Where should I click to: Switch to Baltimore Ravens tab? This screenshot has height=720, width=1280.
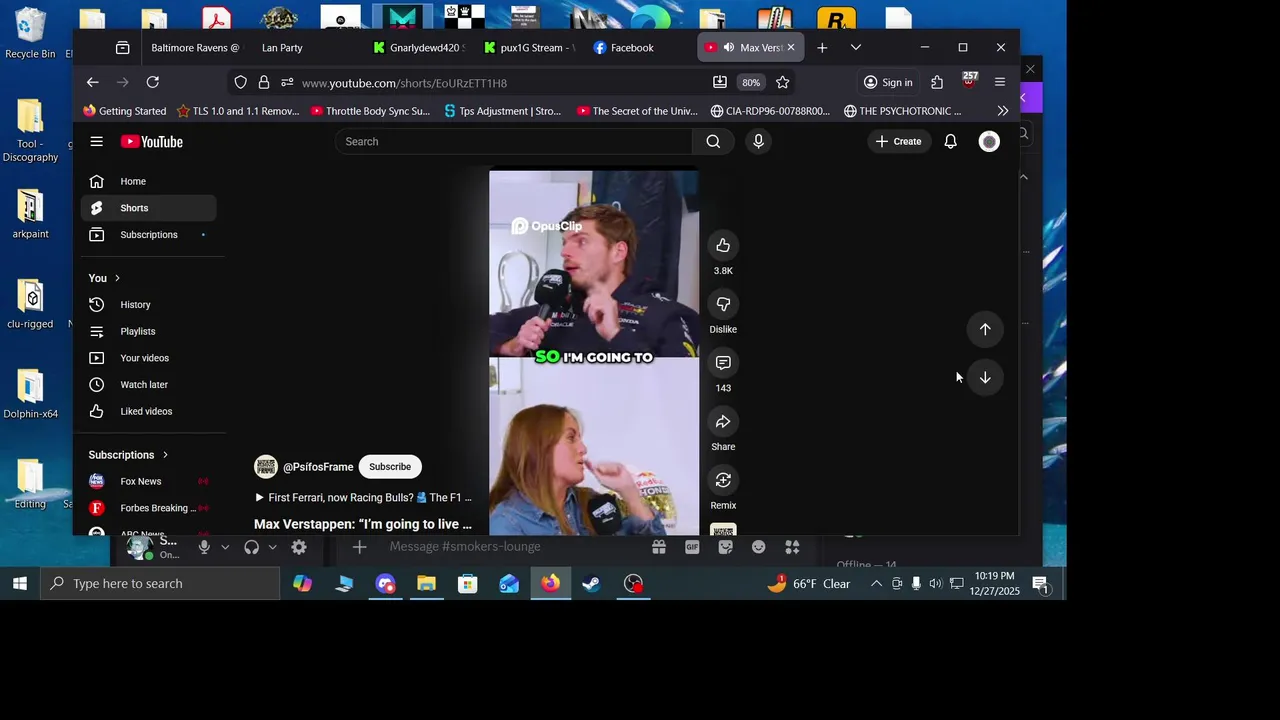click(x=195, y=47)
